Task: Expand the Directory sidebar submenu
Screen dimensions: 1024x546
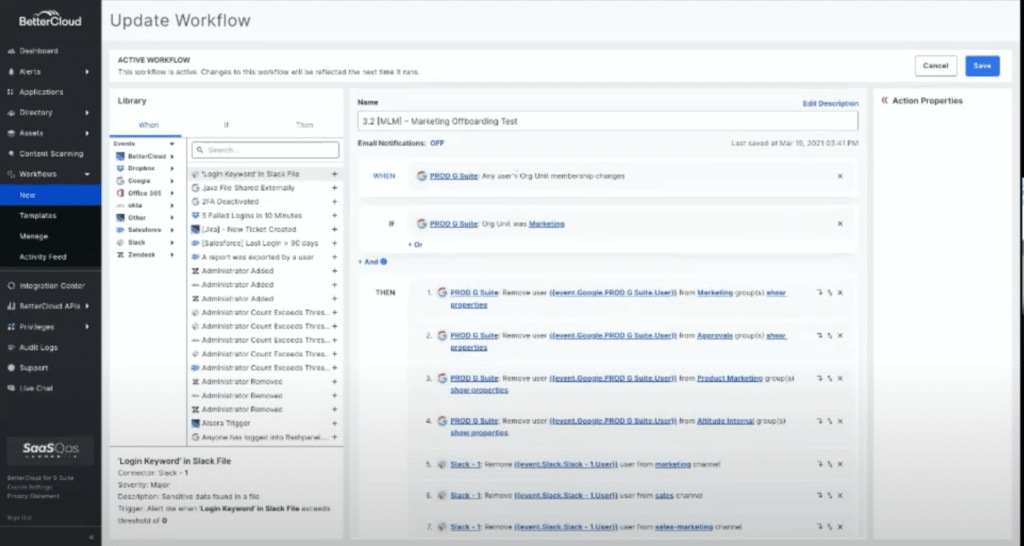Action: click(x=87, y=113)
